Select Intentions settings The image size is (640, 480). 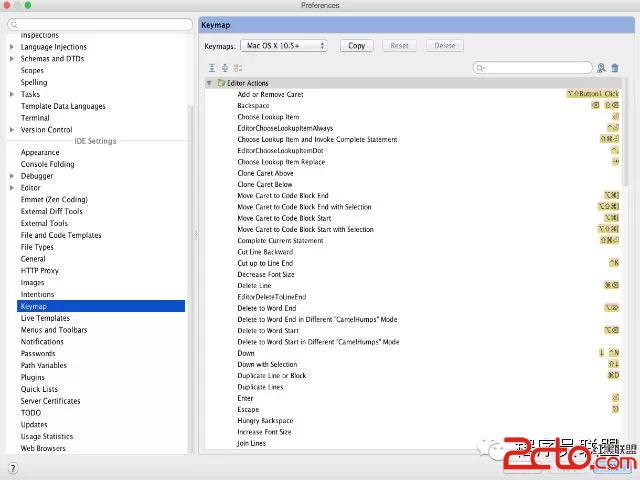coord(37,294)
